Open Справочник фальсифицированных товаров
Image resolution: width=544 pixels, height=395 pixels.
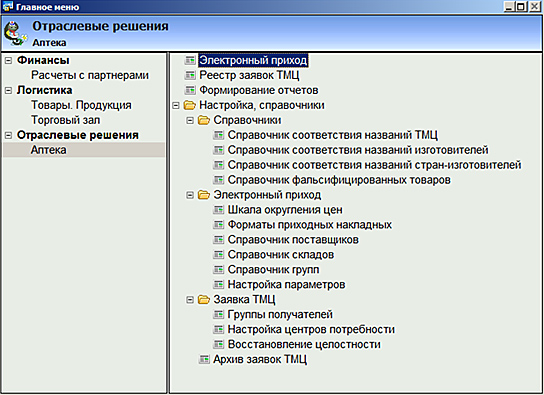[339, 180]
